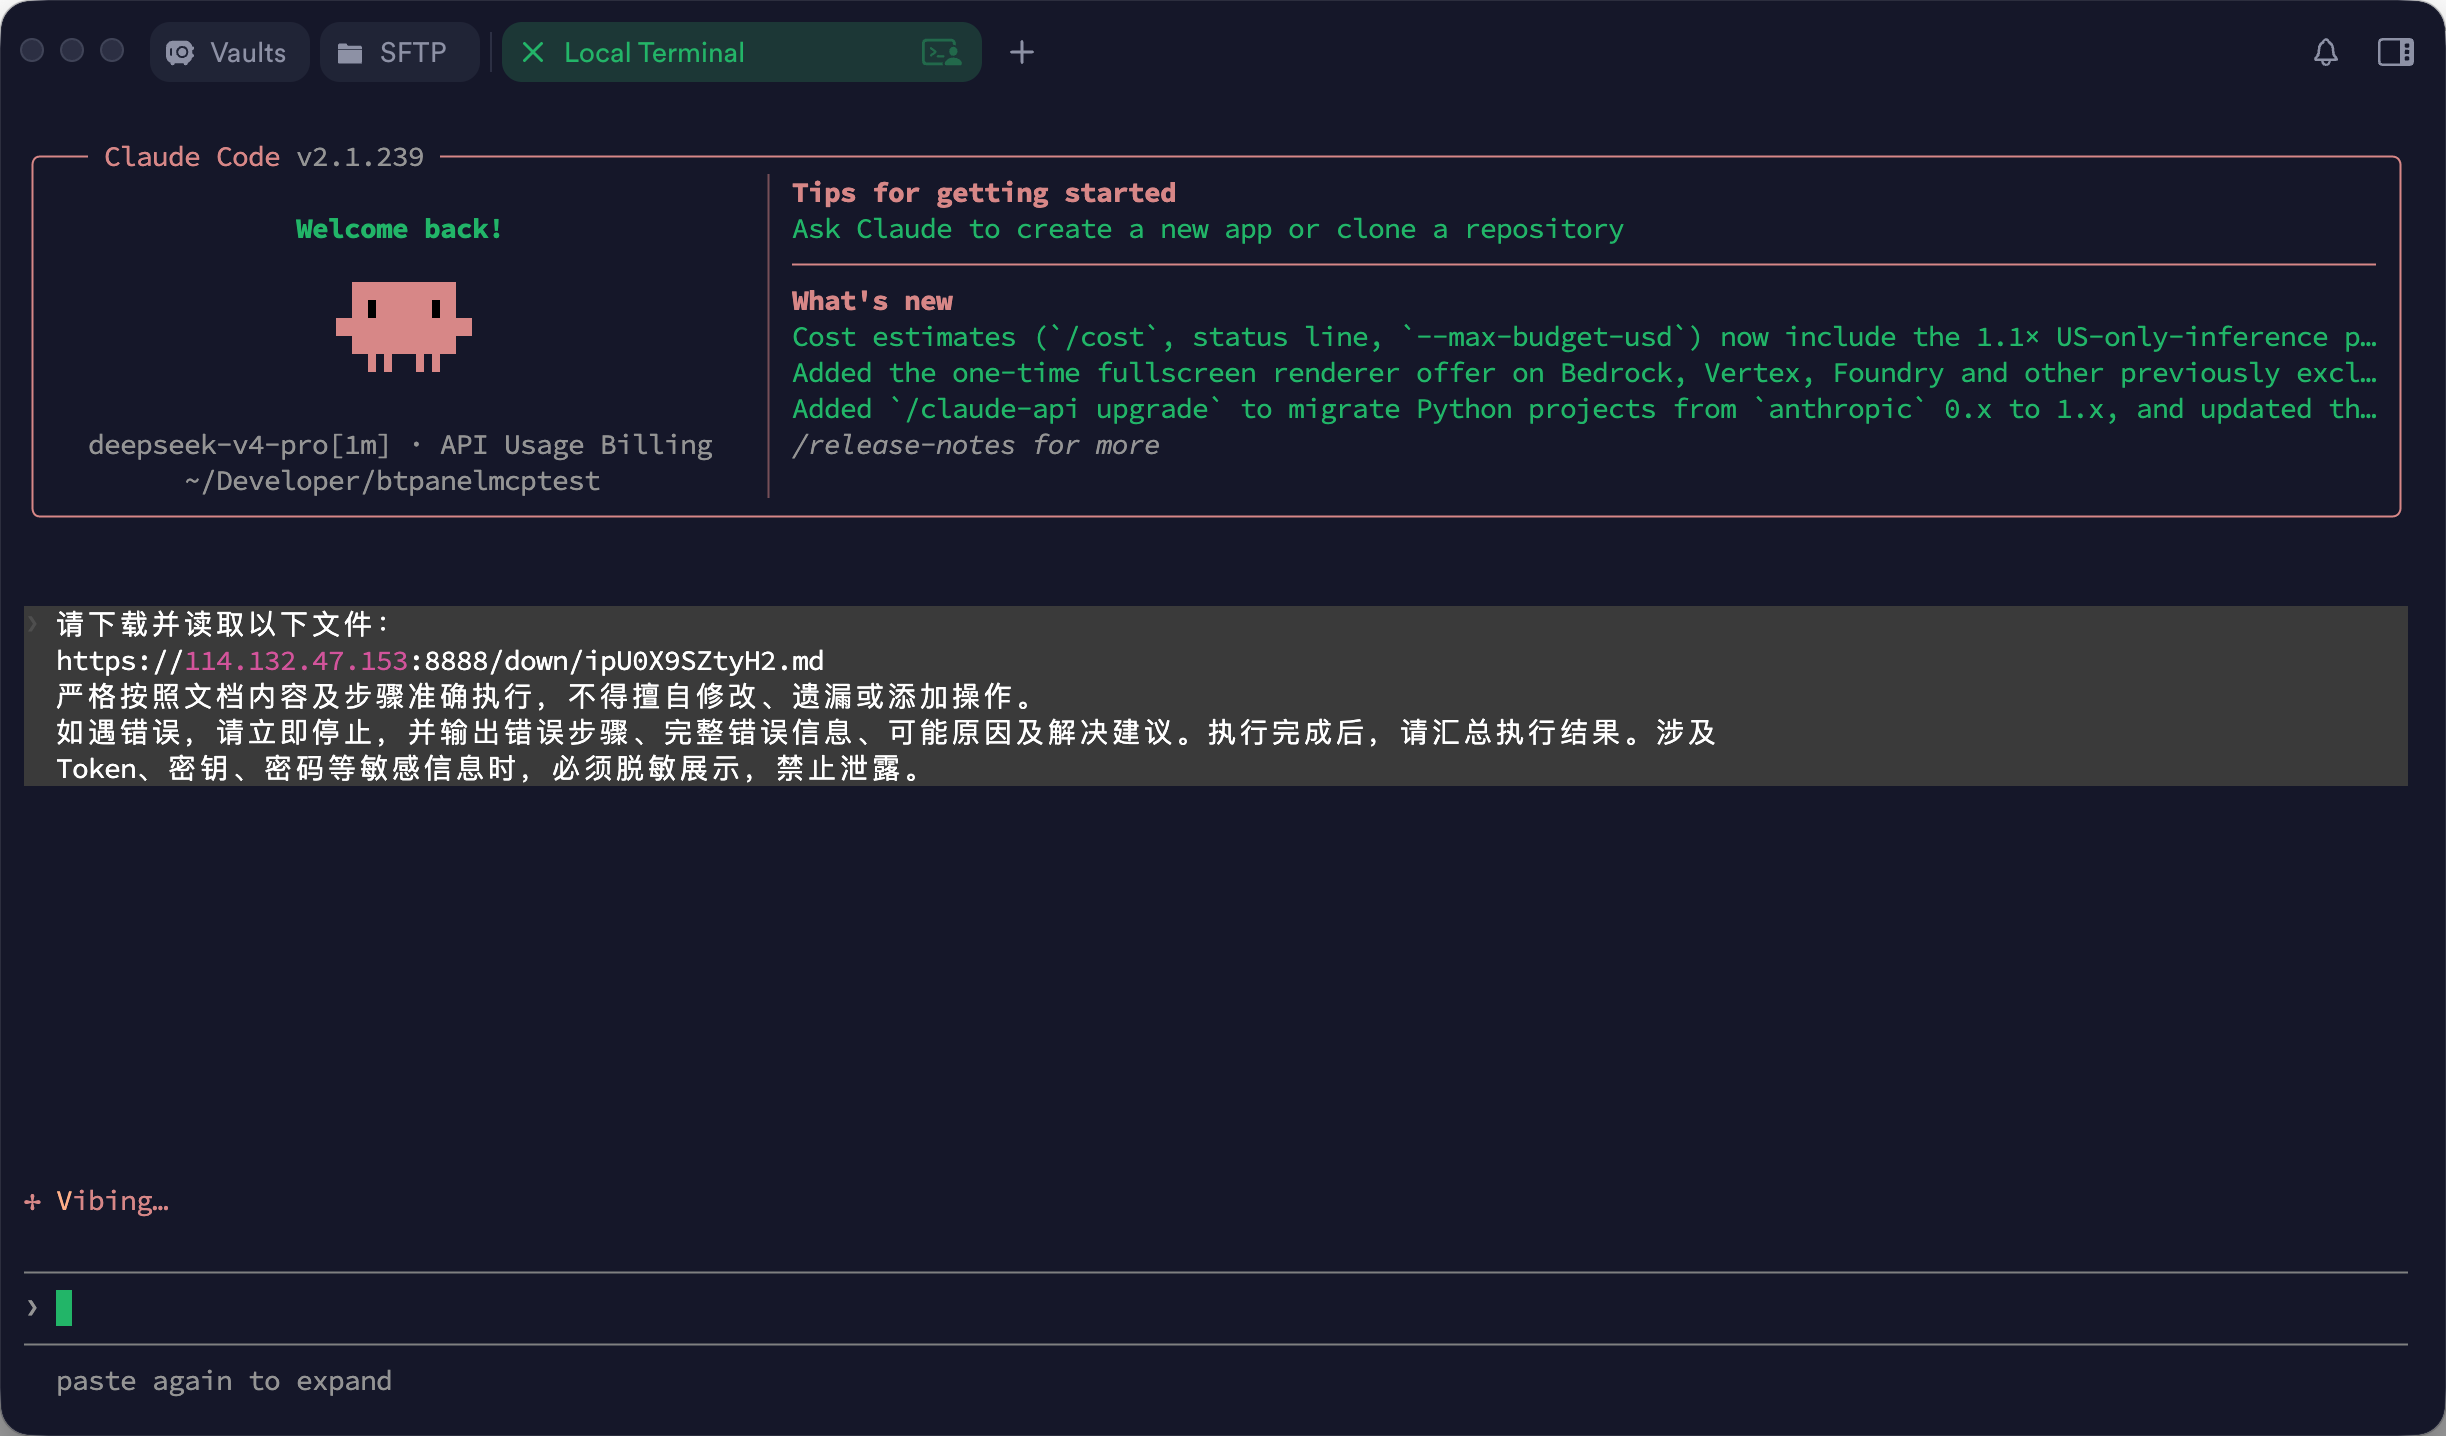Close the Local Terminal tab with X
This screenshot has height=1436, width=2446.
[533, 52]
